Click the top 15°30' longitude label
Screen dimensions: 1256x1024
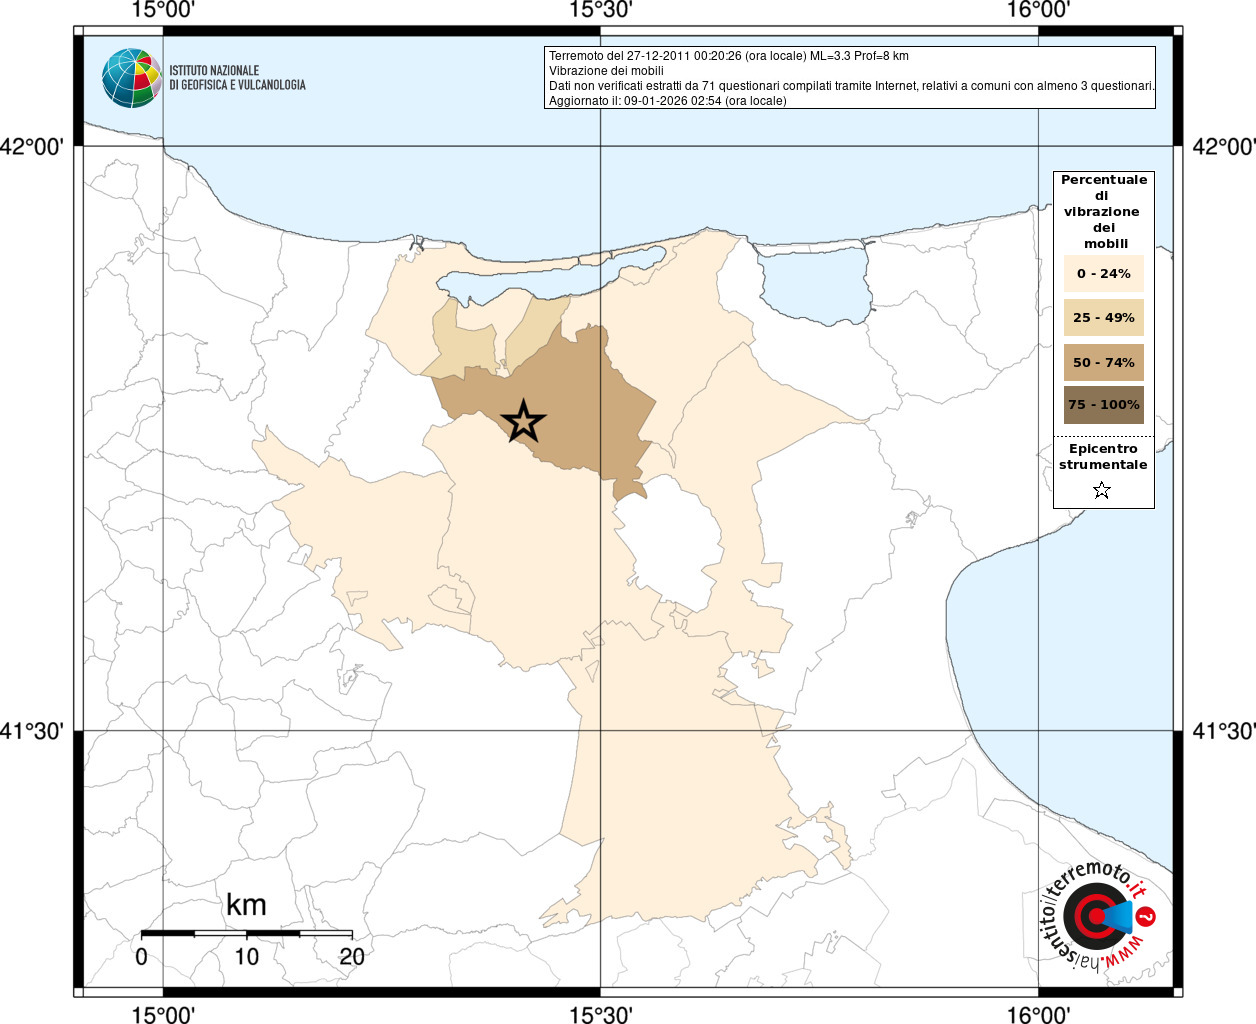600,10
